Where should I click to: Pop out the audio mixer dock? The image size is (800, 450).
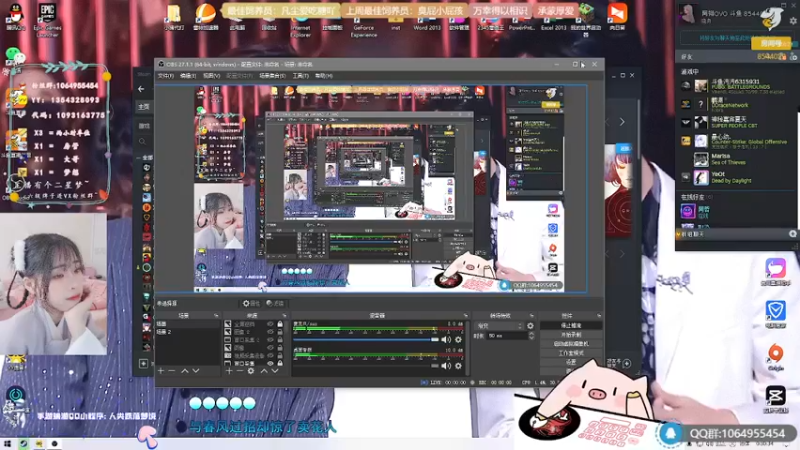465,316
